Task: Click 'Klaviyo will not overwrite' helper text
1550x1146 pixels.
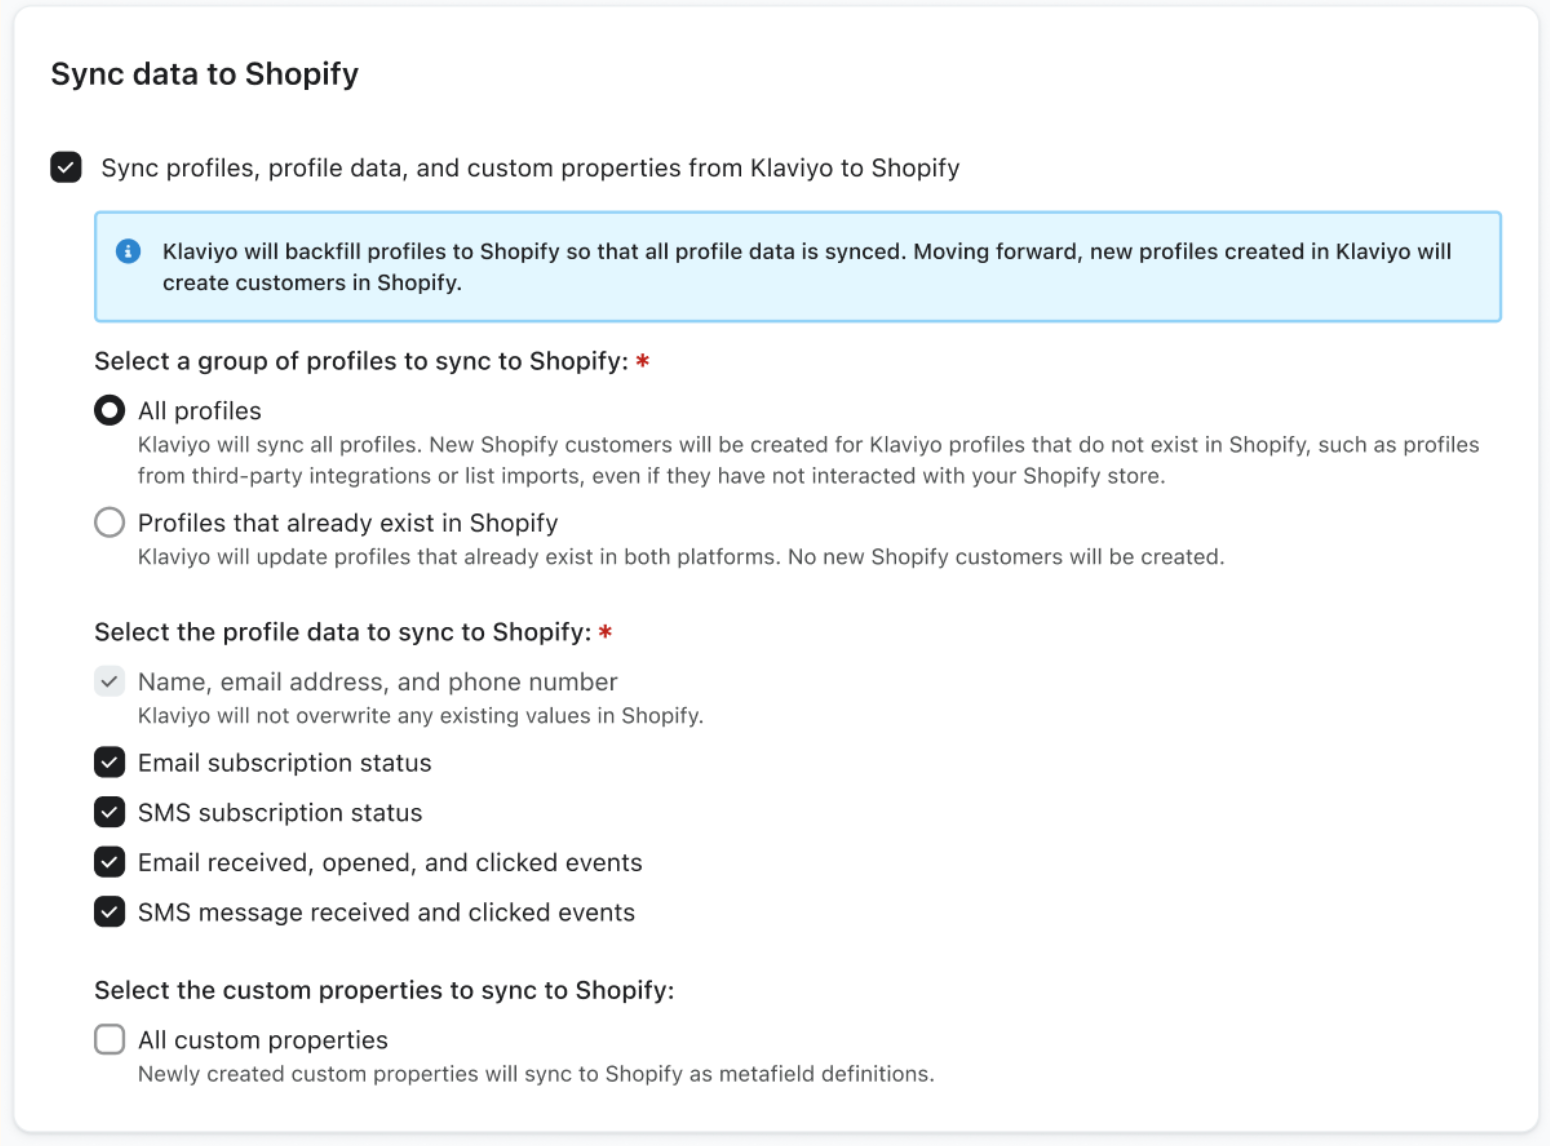Action: (420, 716)
